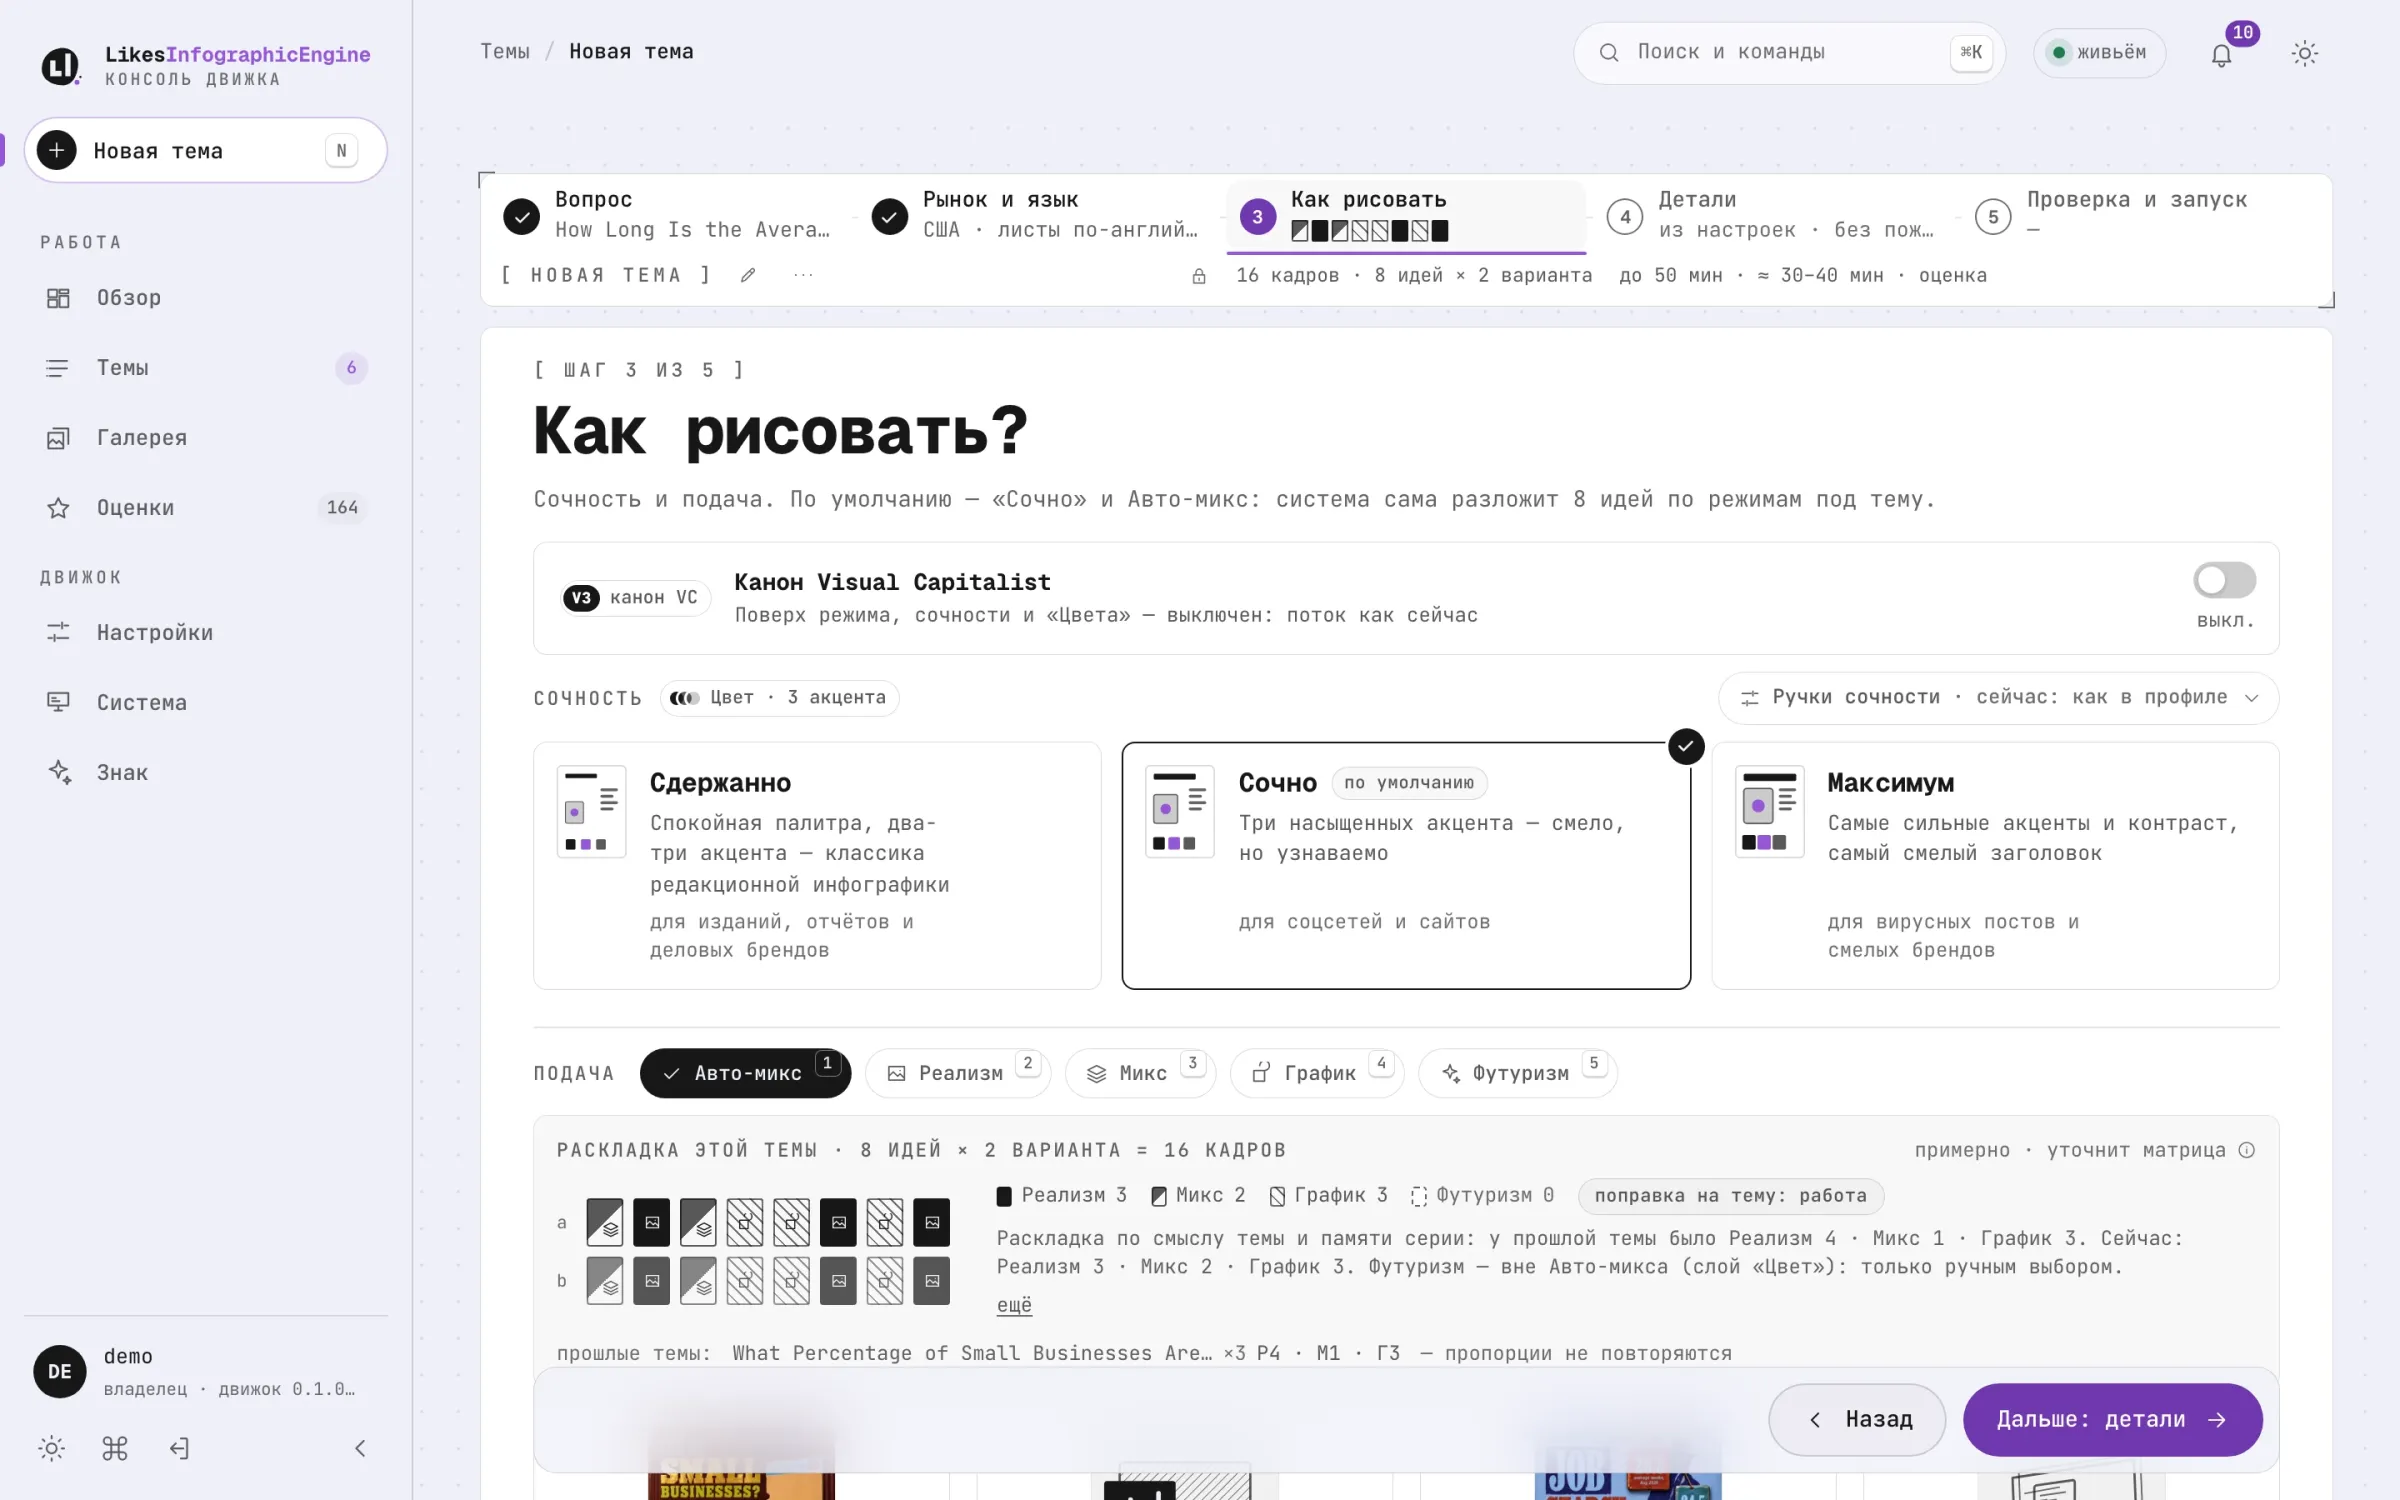Image resolution: width=2400 pixels, height=1500 pixels.
Task: Click the Назад button
Action: [1856, 1419]
